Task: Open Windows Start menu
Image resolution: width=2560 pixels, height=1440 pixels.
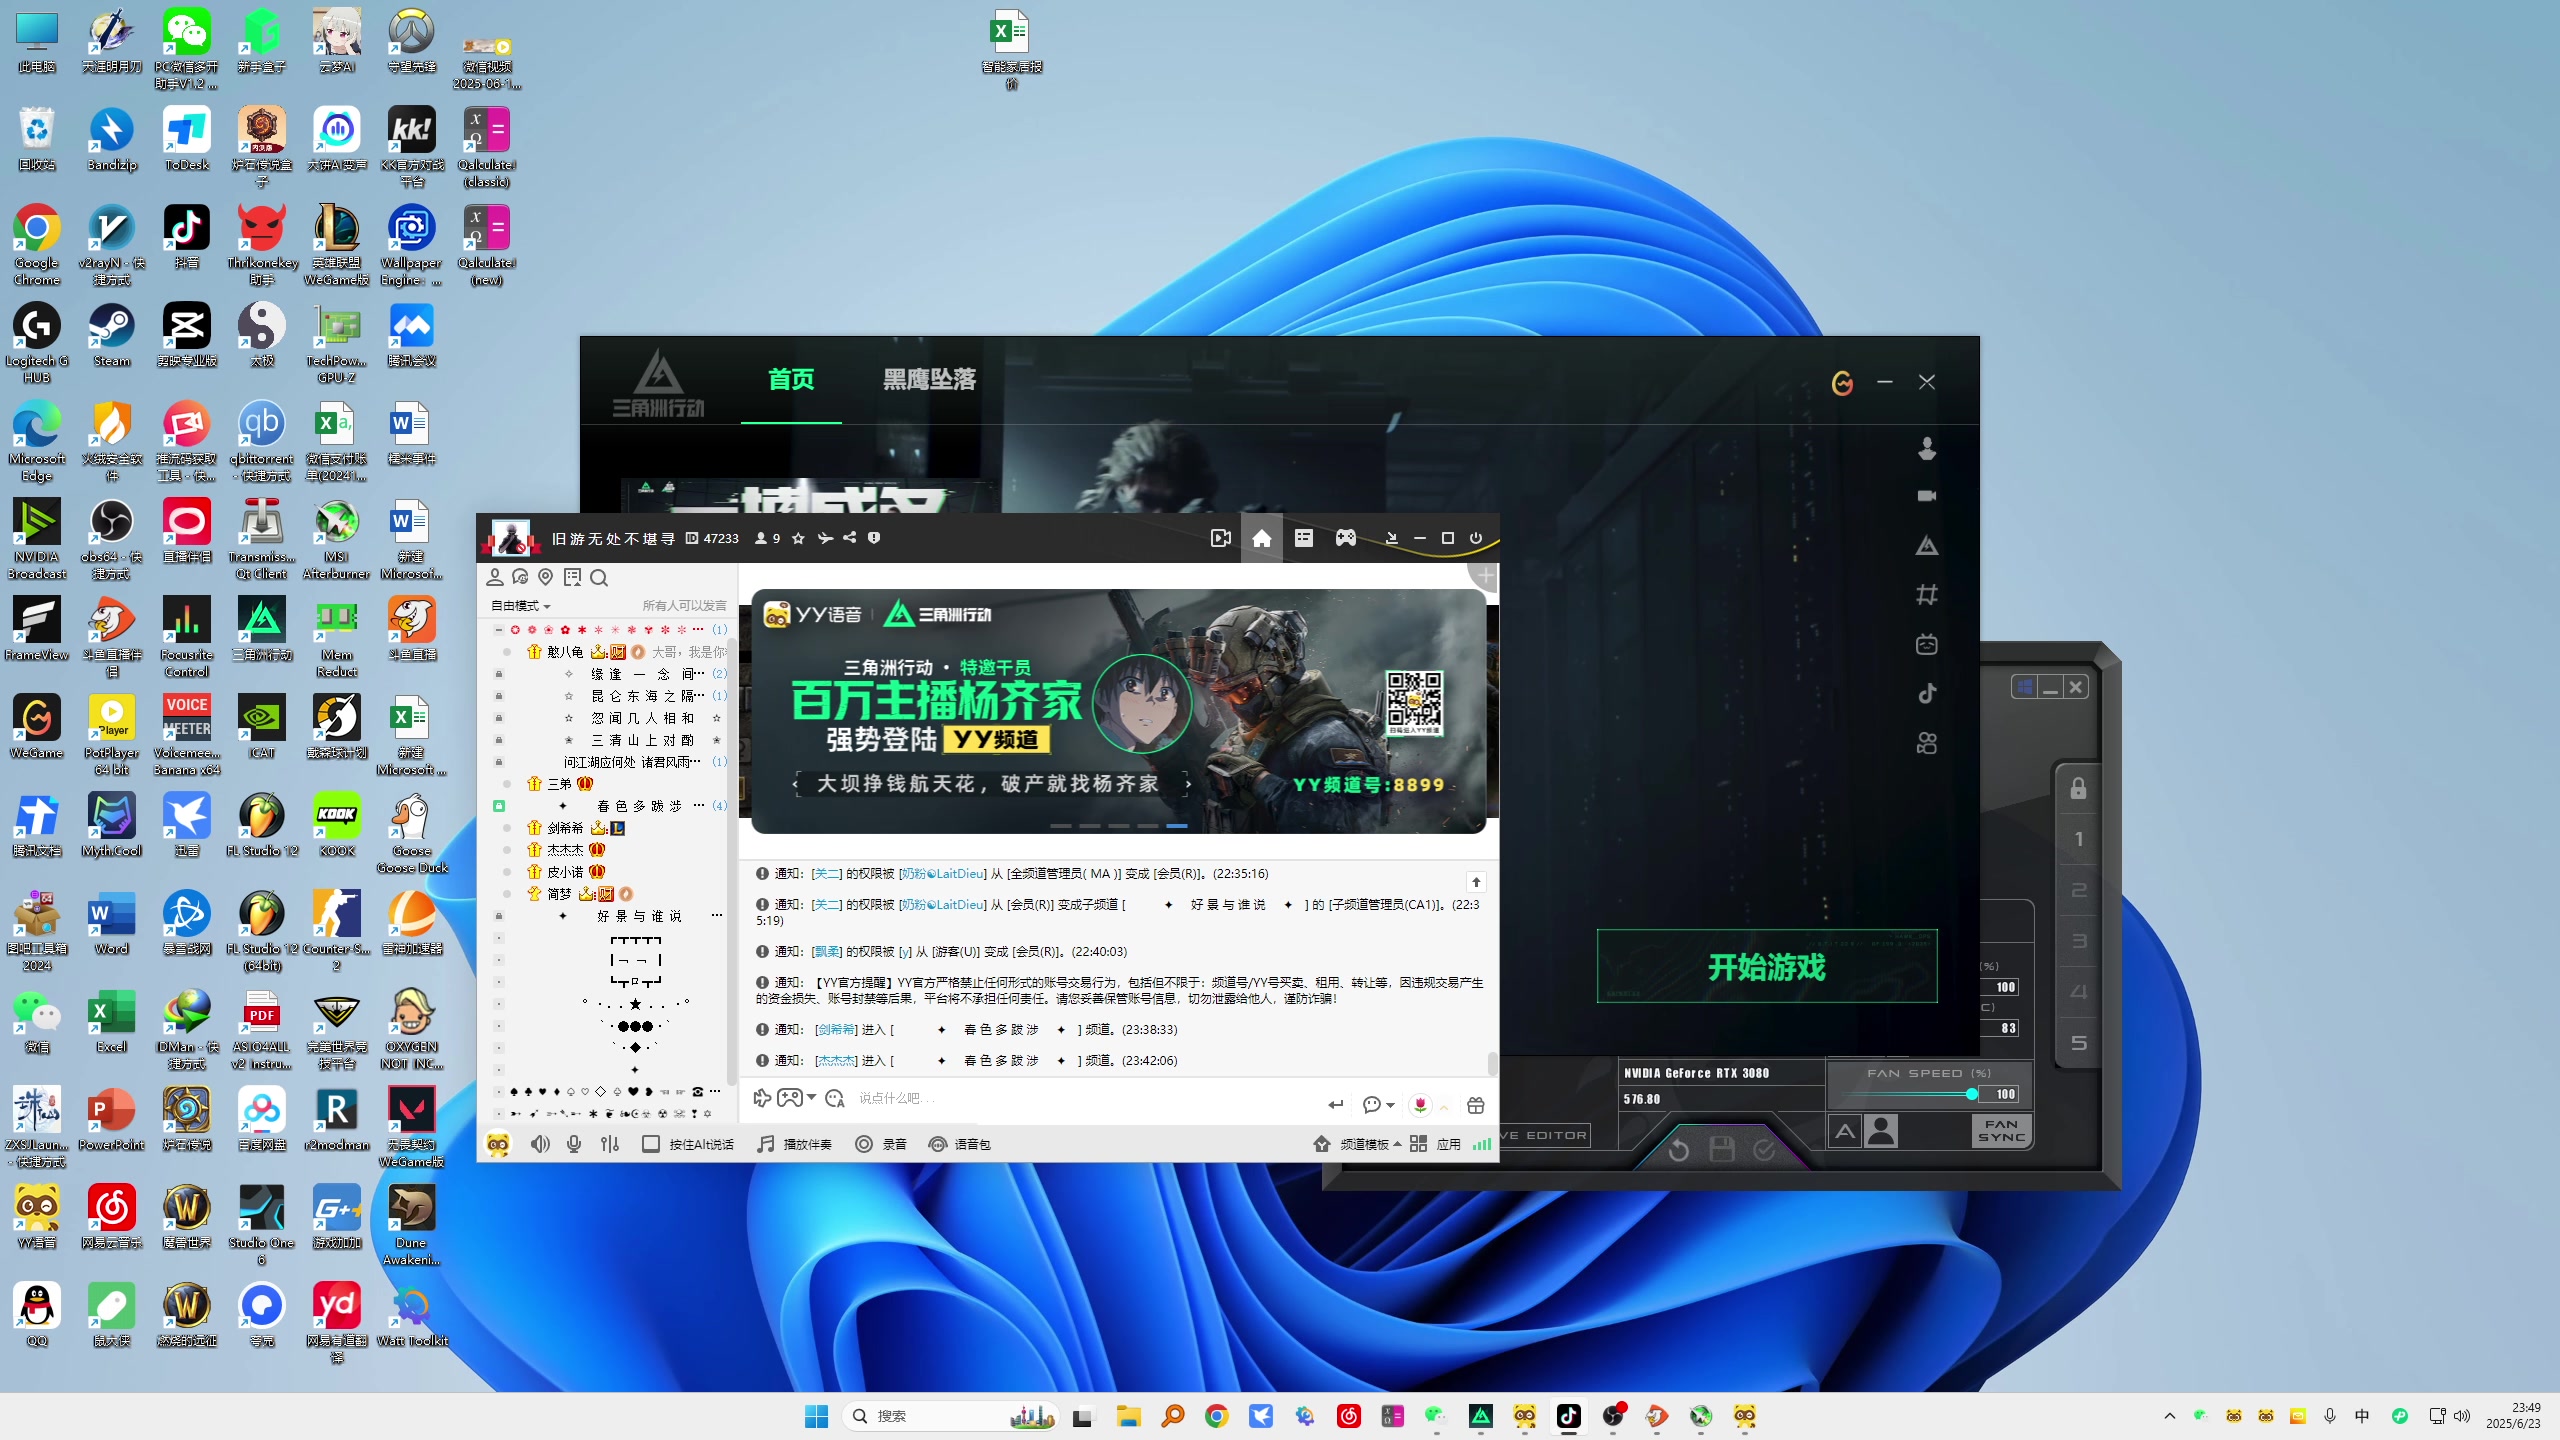Action: pyautogui.click(x=816, y=1416)
